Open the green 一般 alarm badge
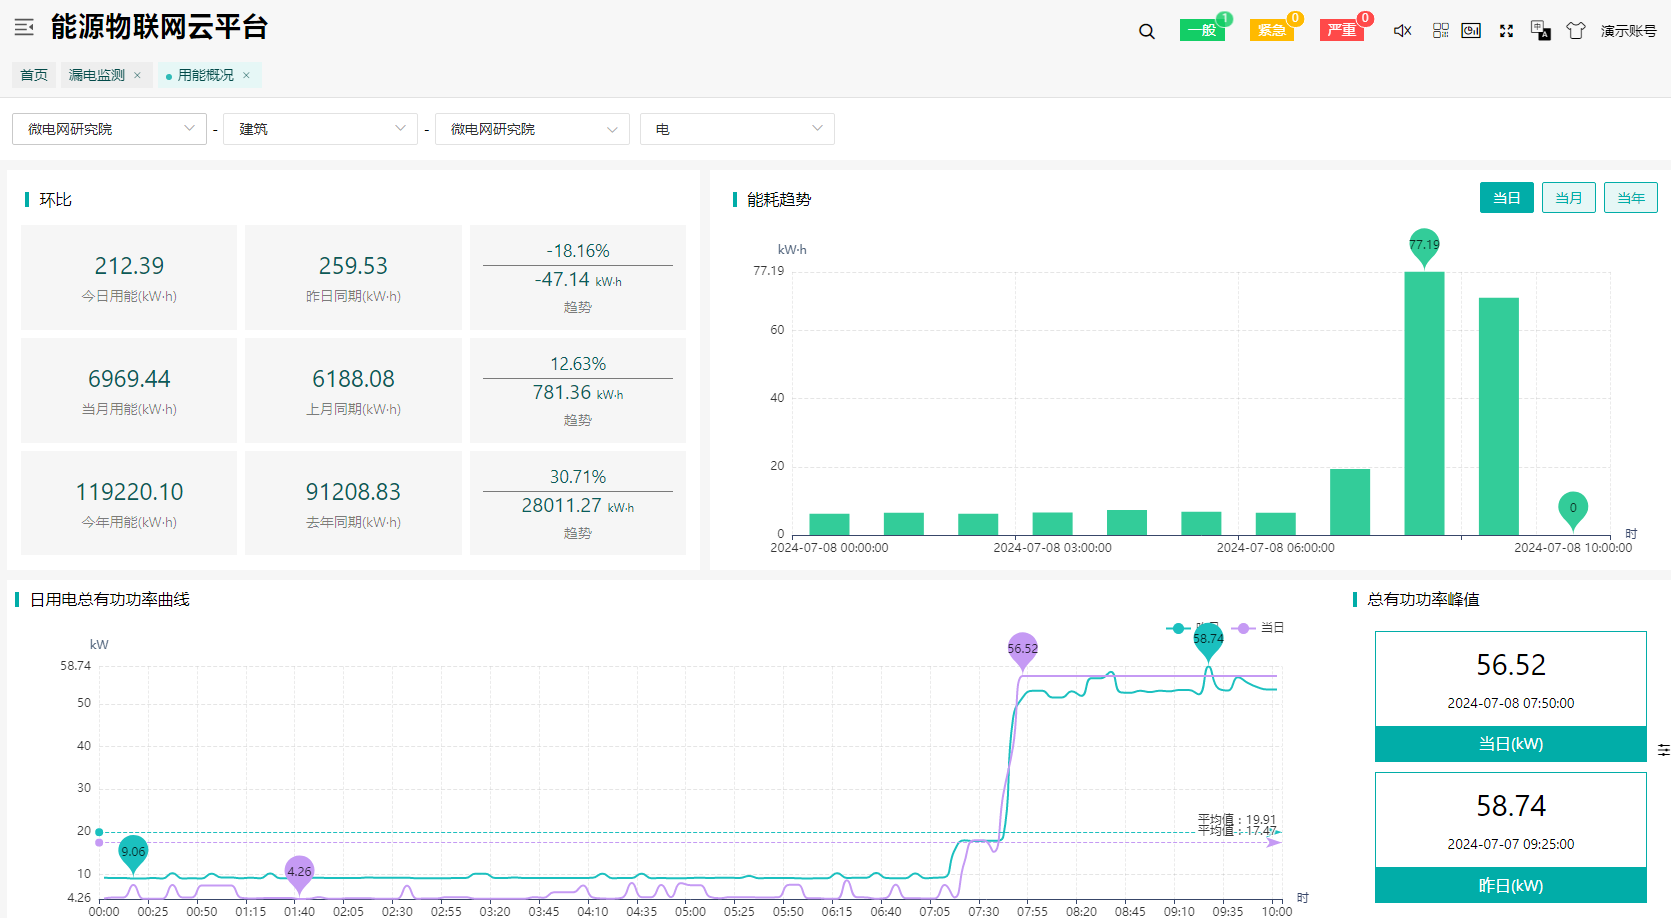 click(1203, 30)
